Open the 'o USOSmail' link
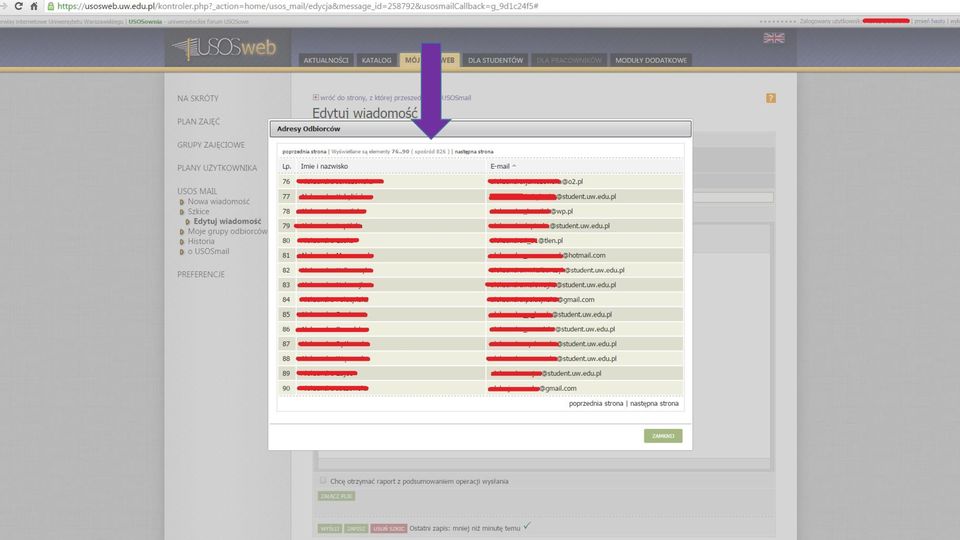This screenshot has height=540, width=960. pyautogui.click(x=208, y=251)
